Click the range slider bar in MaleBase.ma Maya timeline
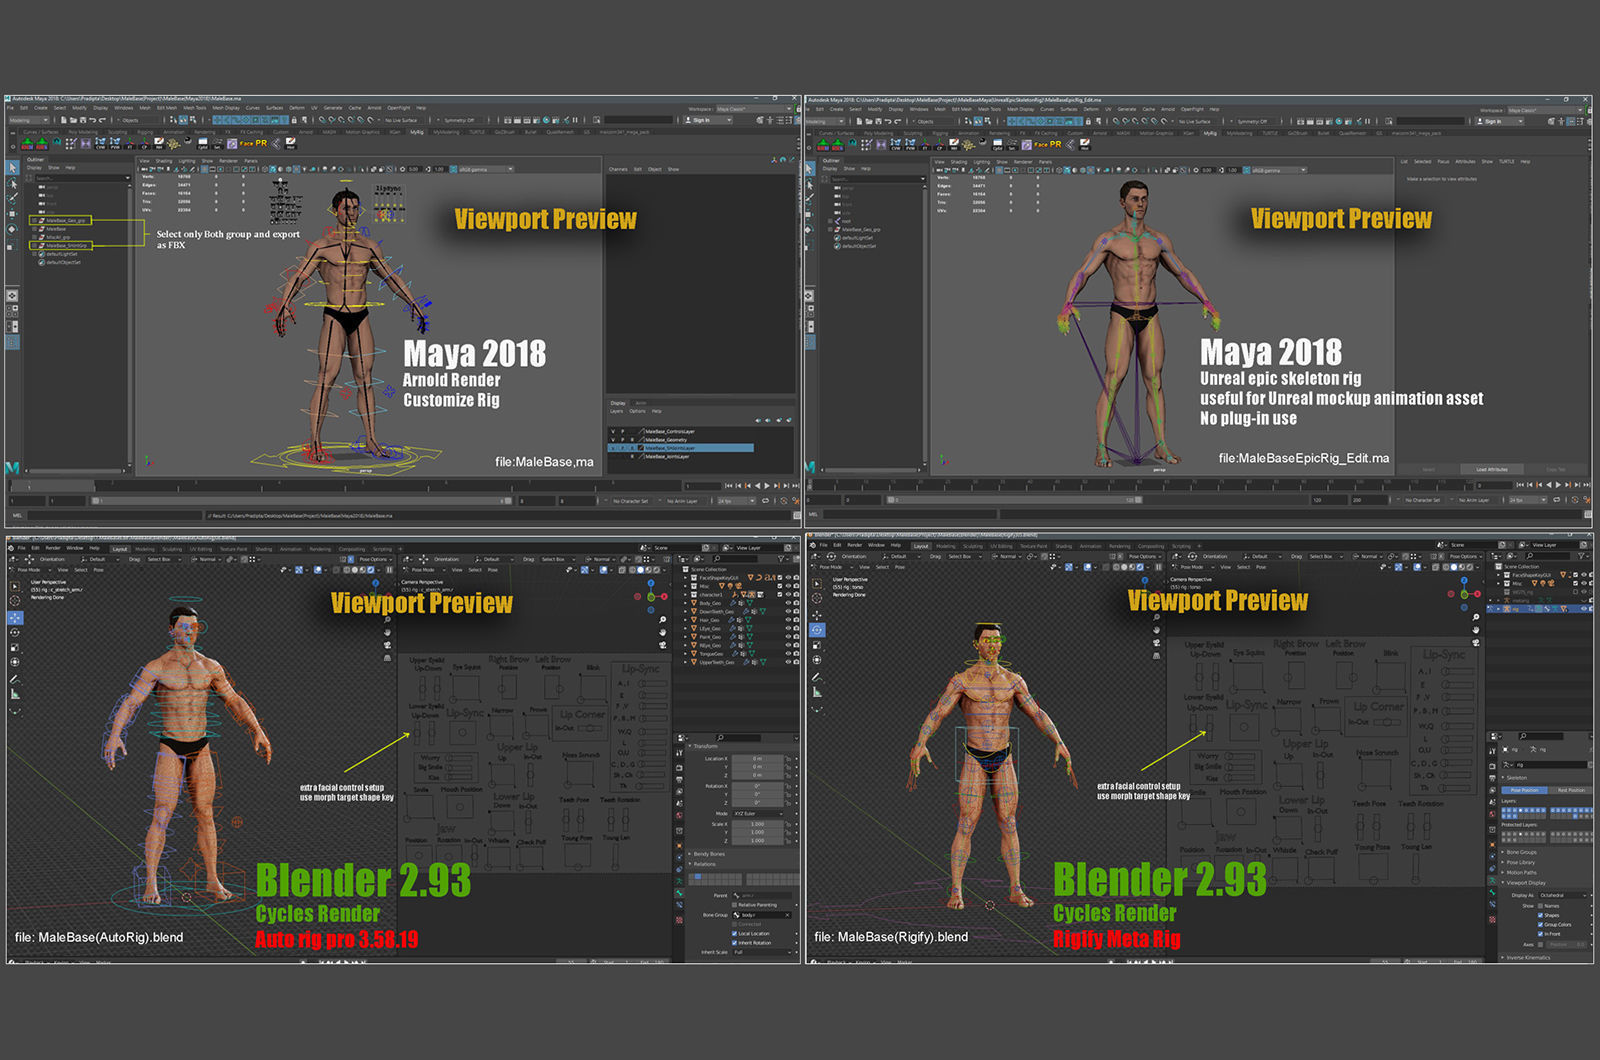The image size is (1600, 1060). 303,500
